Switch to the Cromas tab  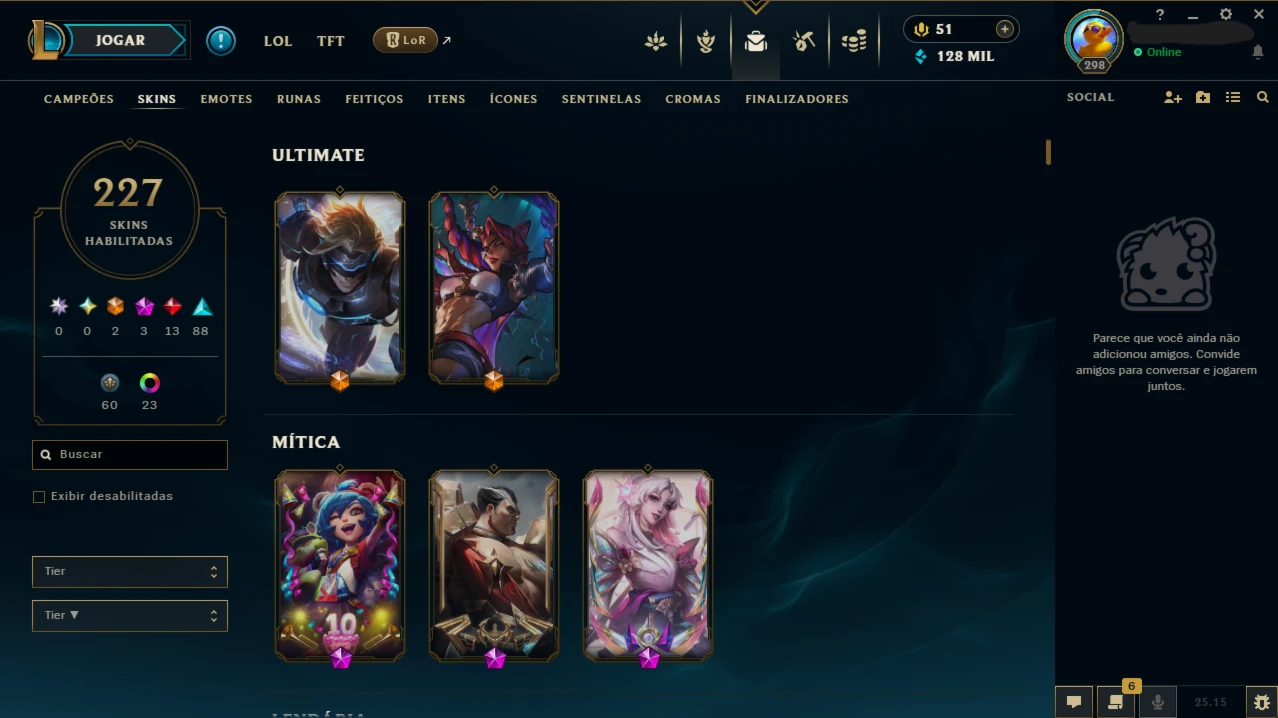click(693, 99)
